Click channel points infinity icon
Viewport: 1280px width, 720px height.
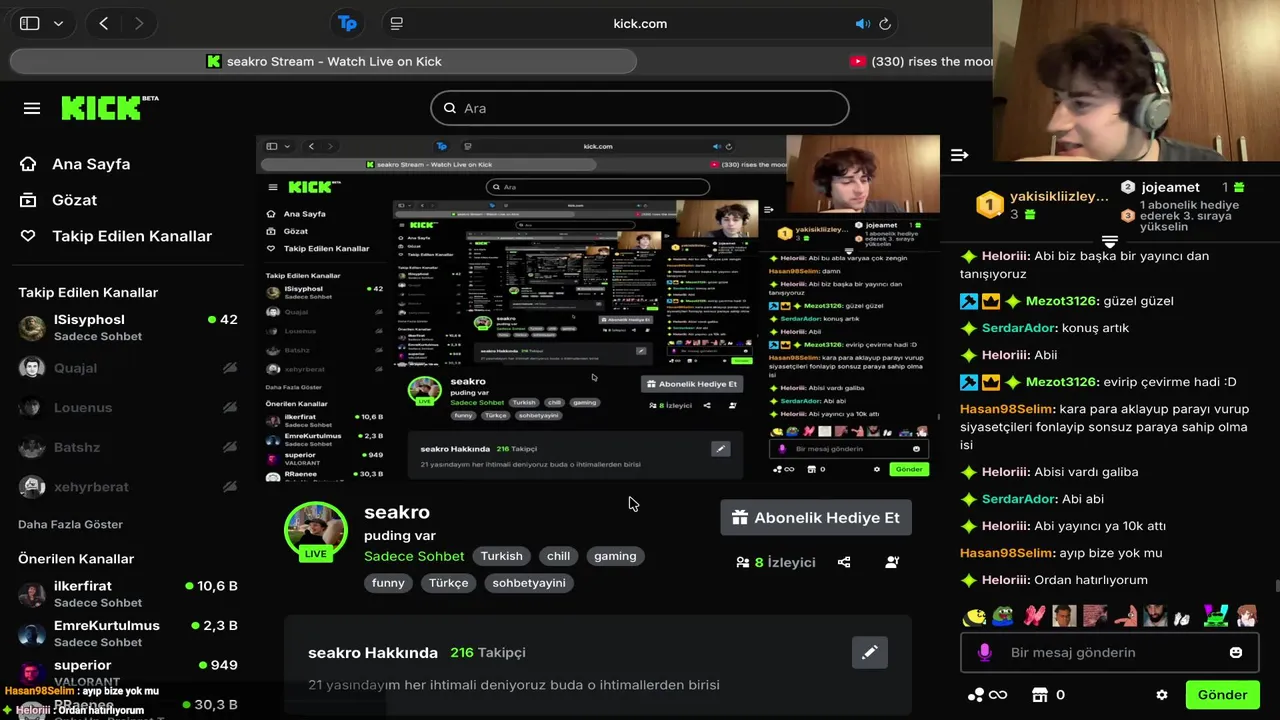point(987,695)
